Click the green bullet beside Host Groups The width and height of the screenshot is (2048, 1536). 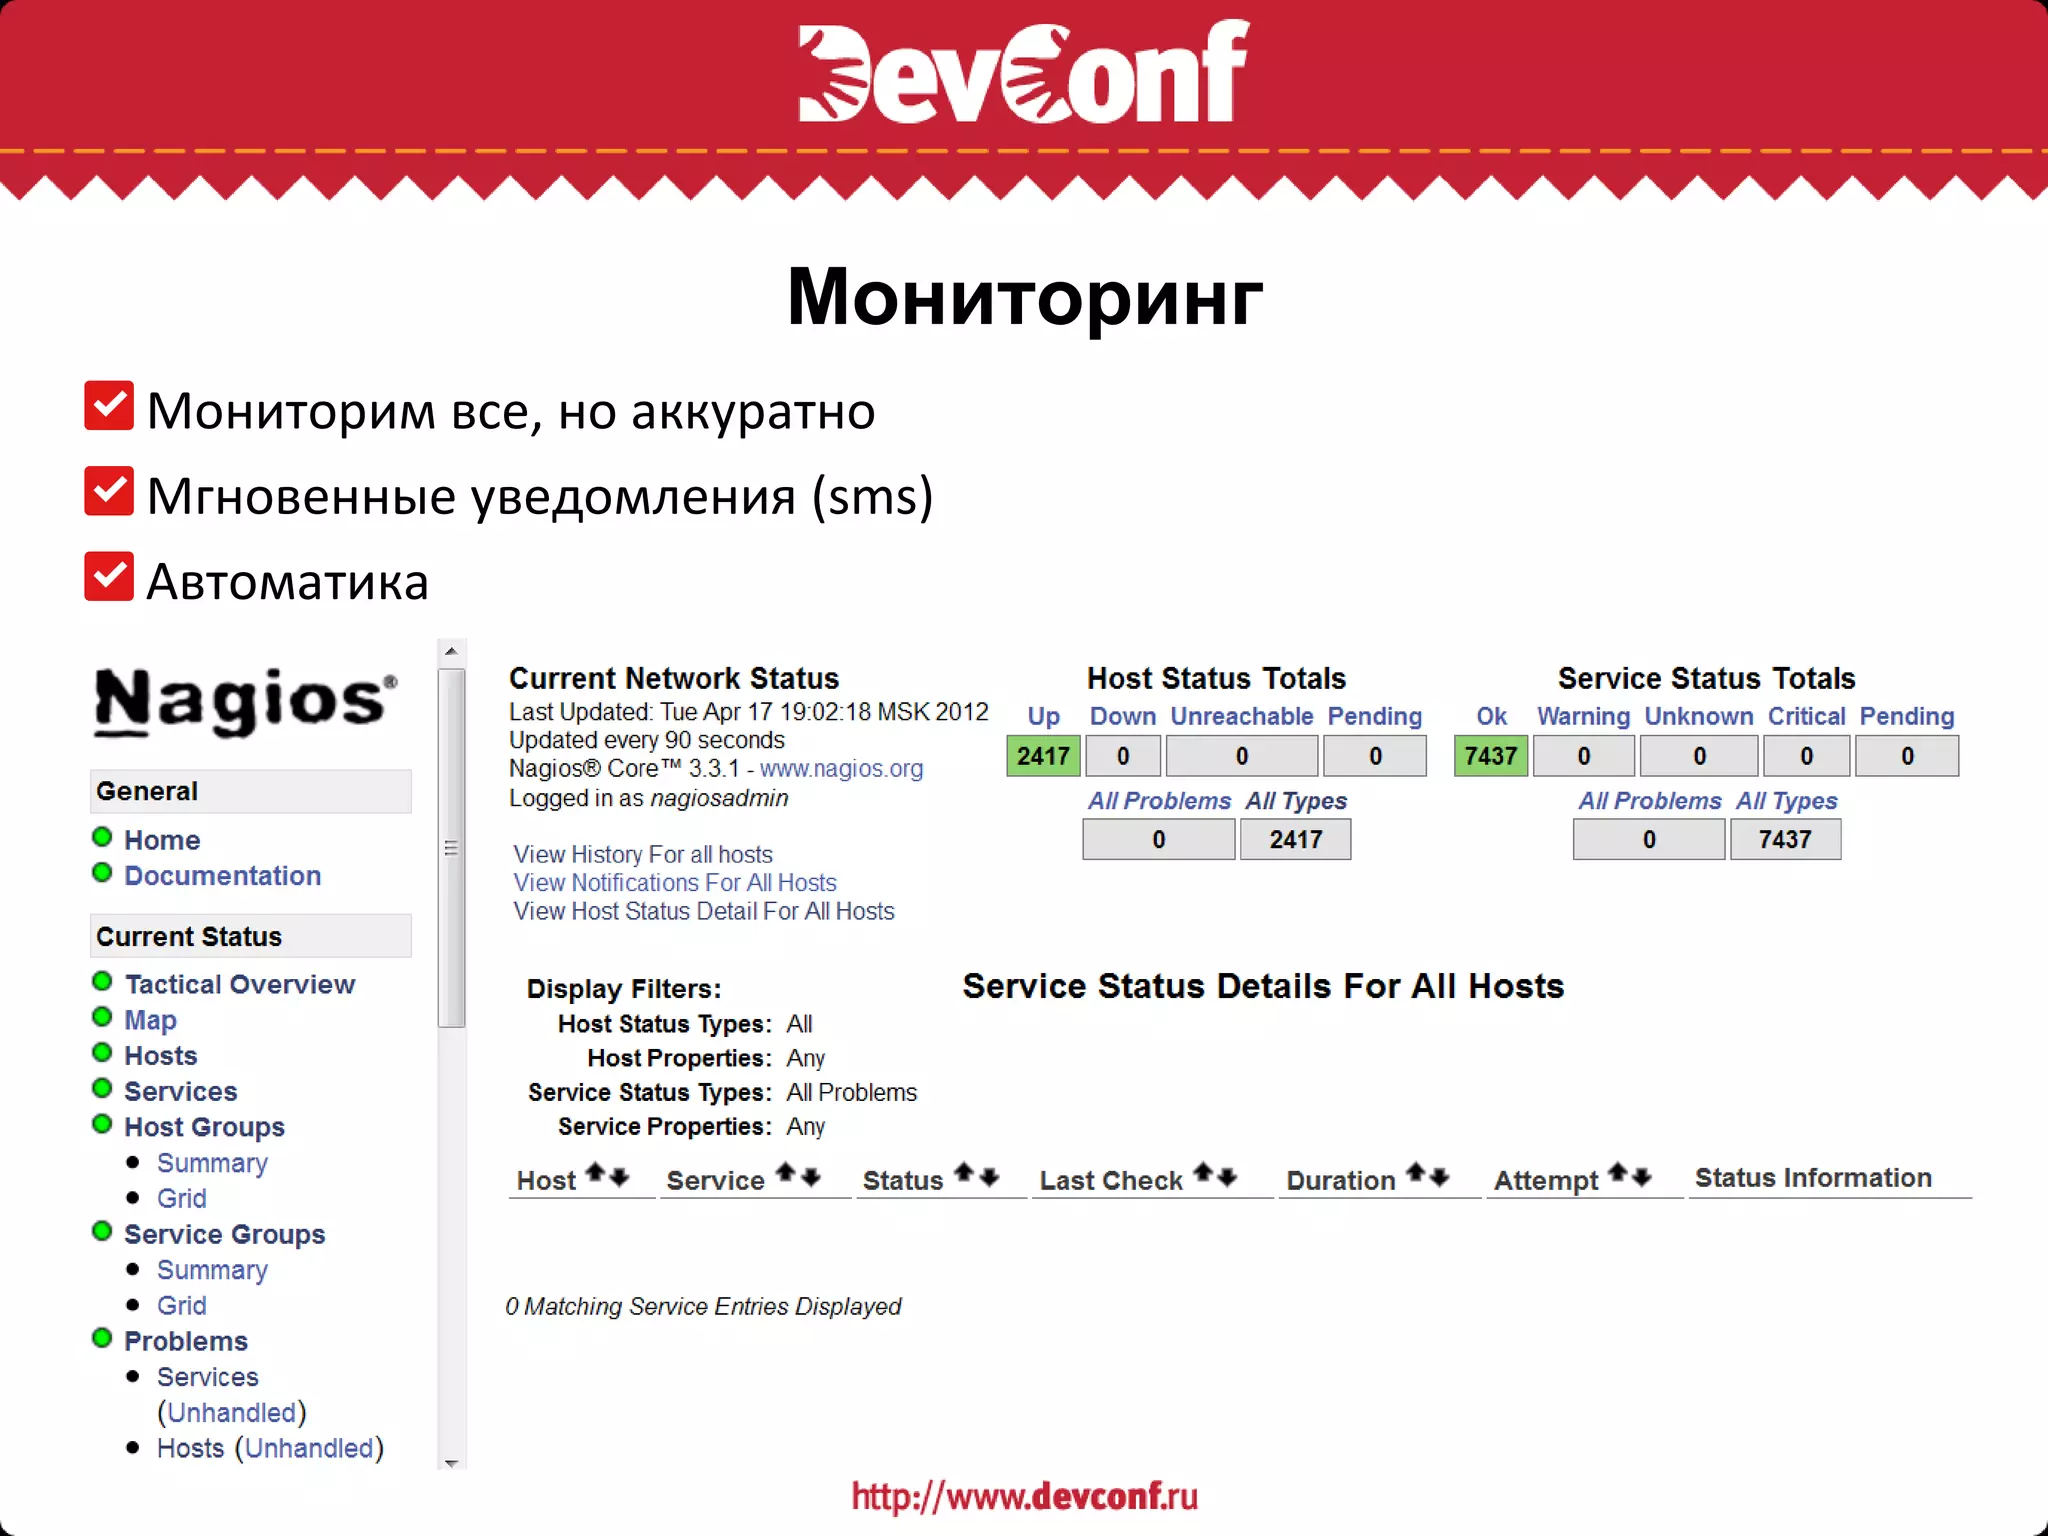click(x=102, y=1124)
